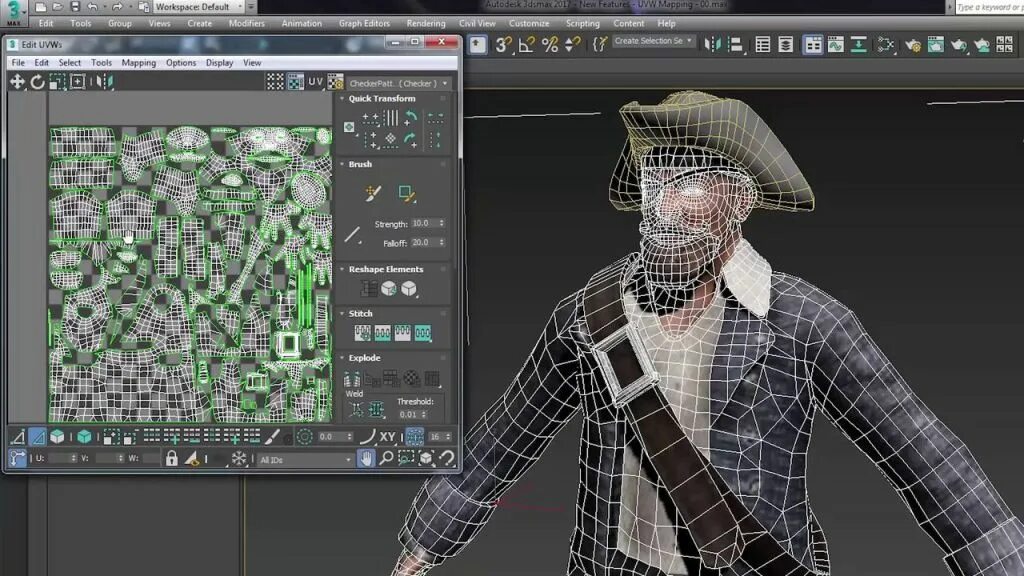The width and height of the screenshot is (1024, 576).
Task: Activate the Zoom tool in the UVW editor
Action: point(385,458)
